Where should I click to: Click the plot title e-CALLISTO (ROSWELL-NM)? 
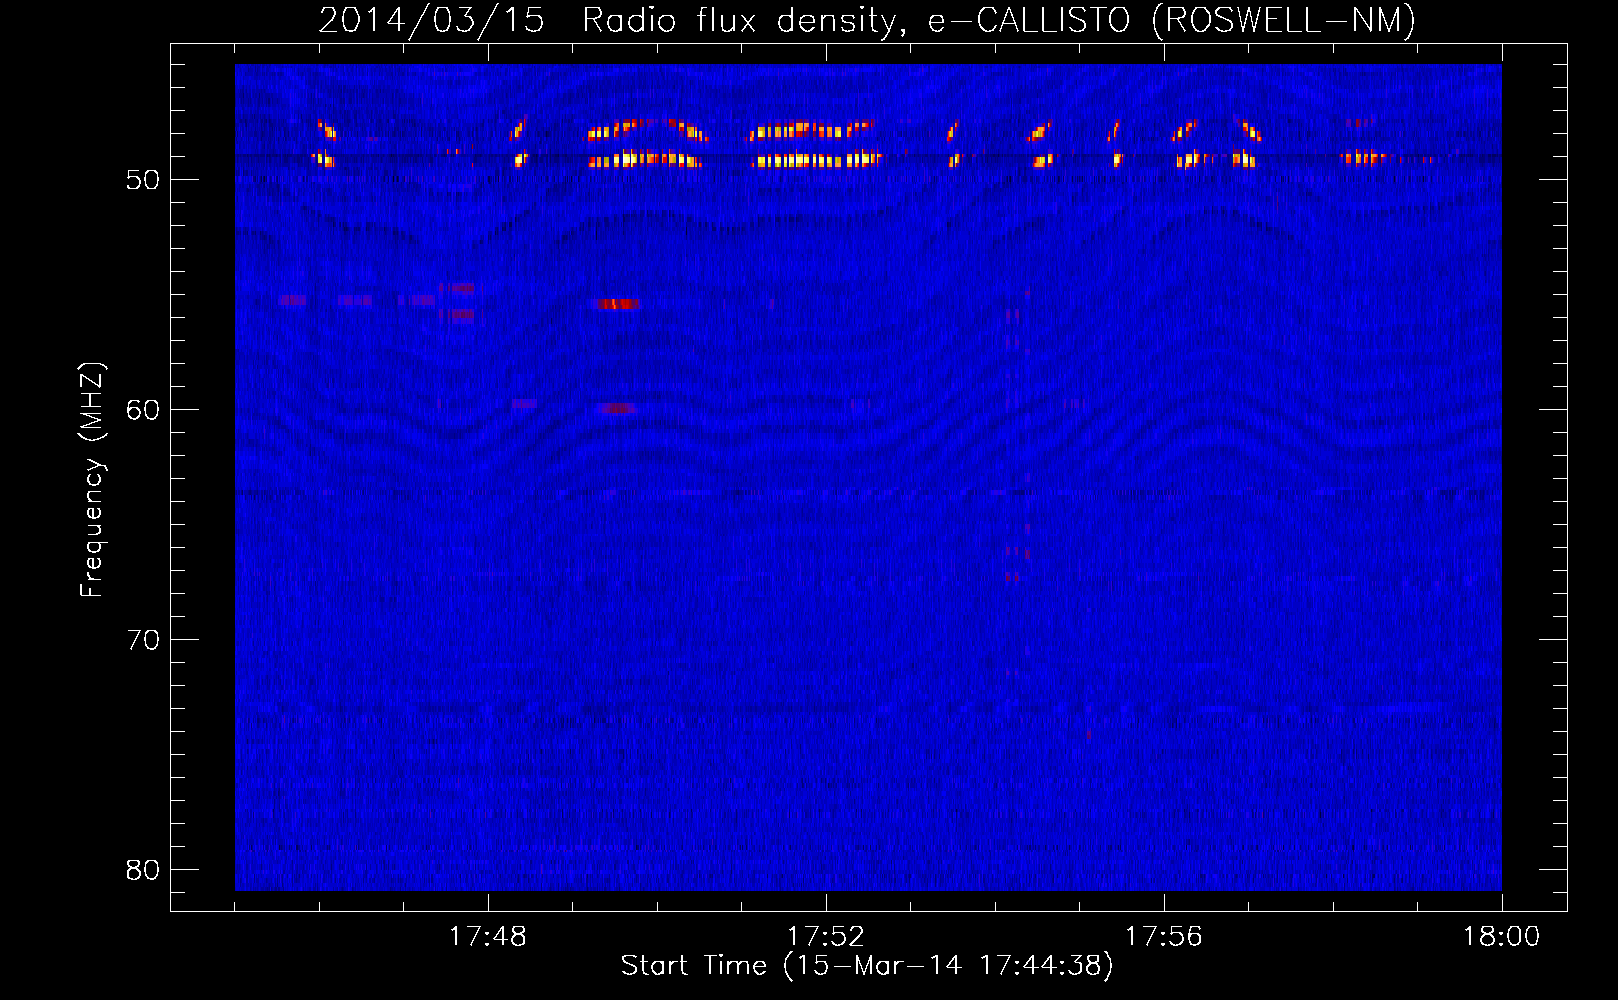(867, 20)
